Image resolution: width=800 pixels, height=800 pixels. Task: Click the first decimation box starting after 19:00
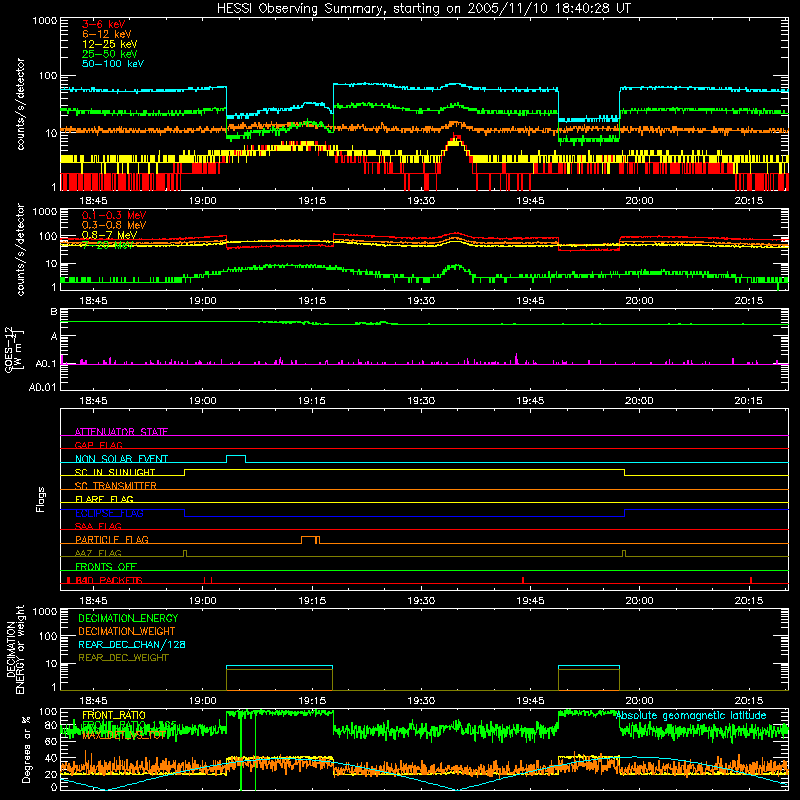[x=280, y=678]
